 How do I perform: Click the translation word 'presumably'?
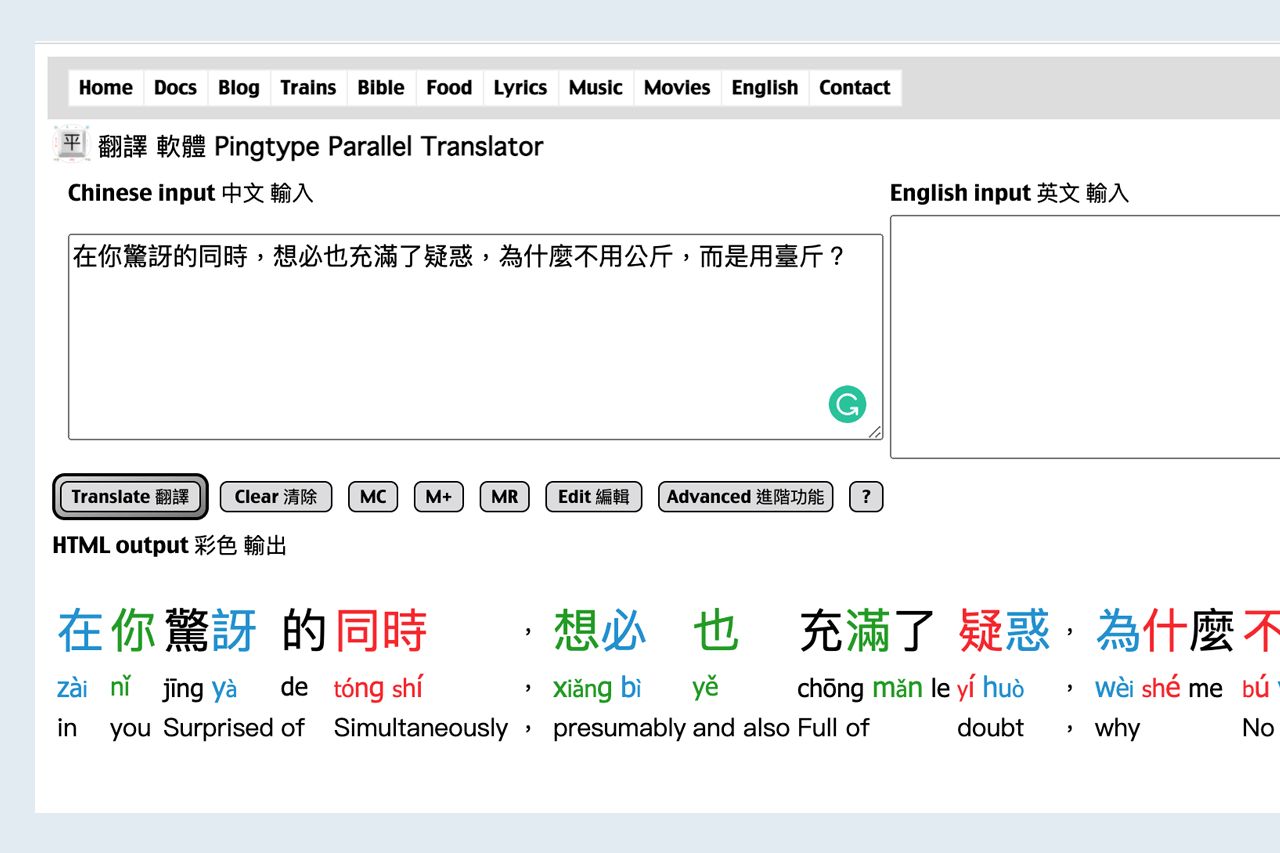click(x=620, y=728)
